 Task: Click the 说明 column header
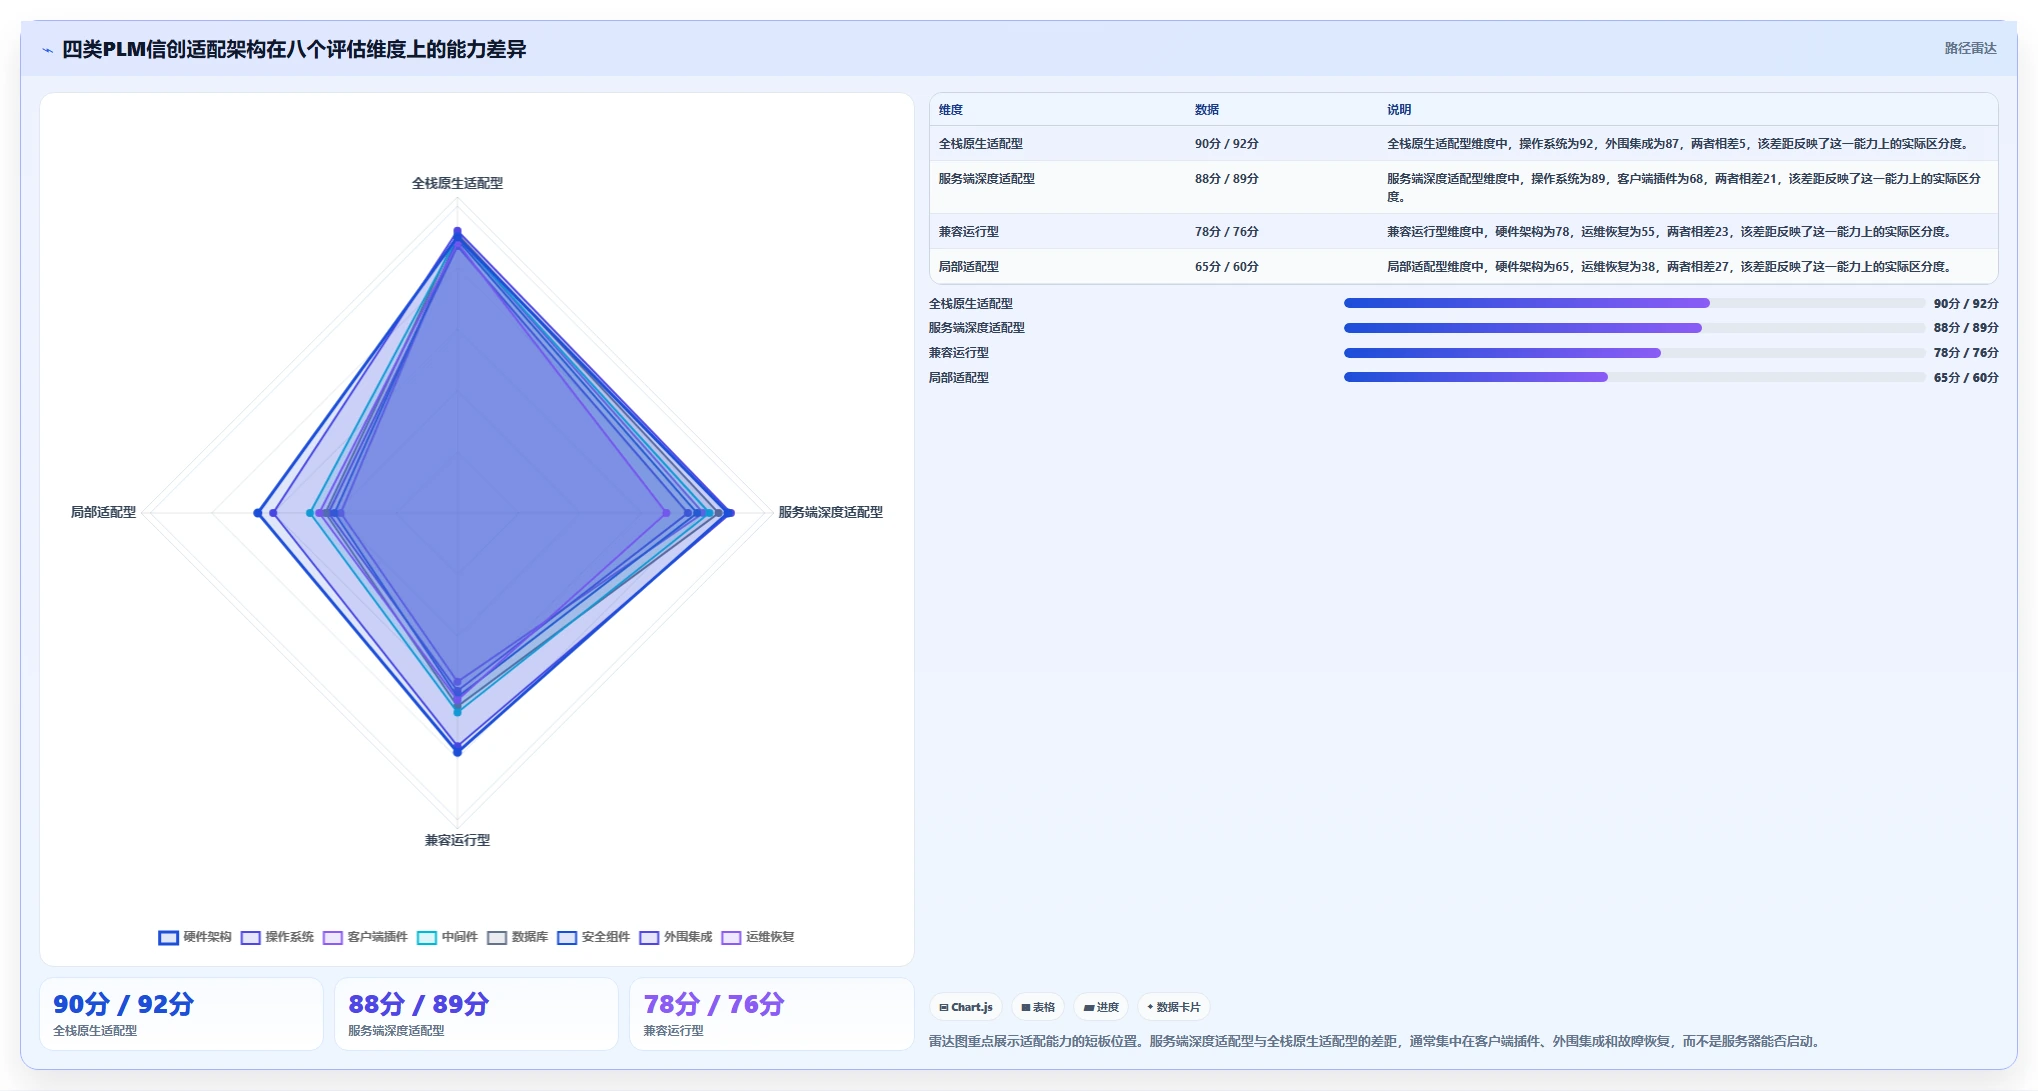point(1399,110)
